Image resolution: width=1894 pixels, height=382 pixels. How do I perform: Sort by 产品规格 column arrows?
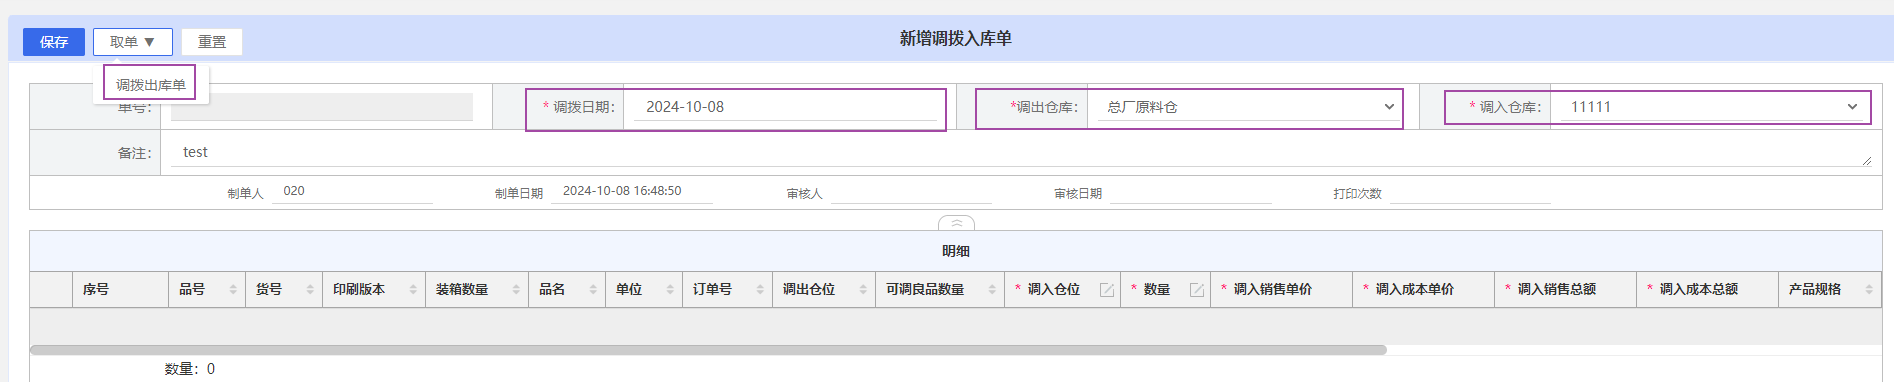(x=1869, y=290)
